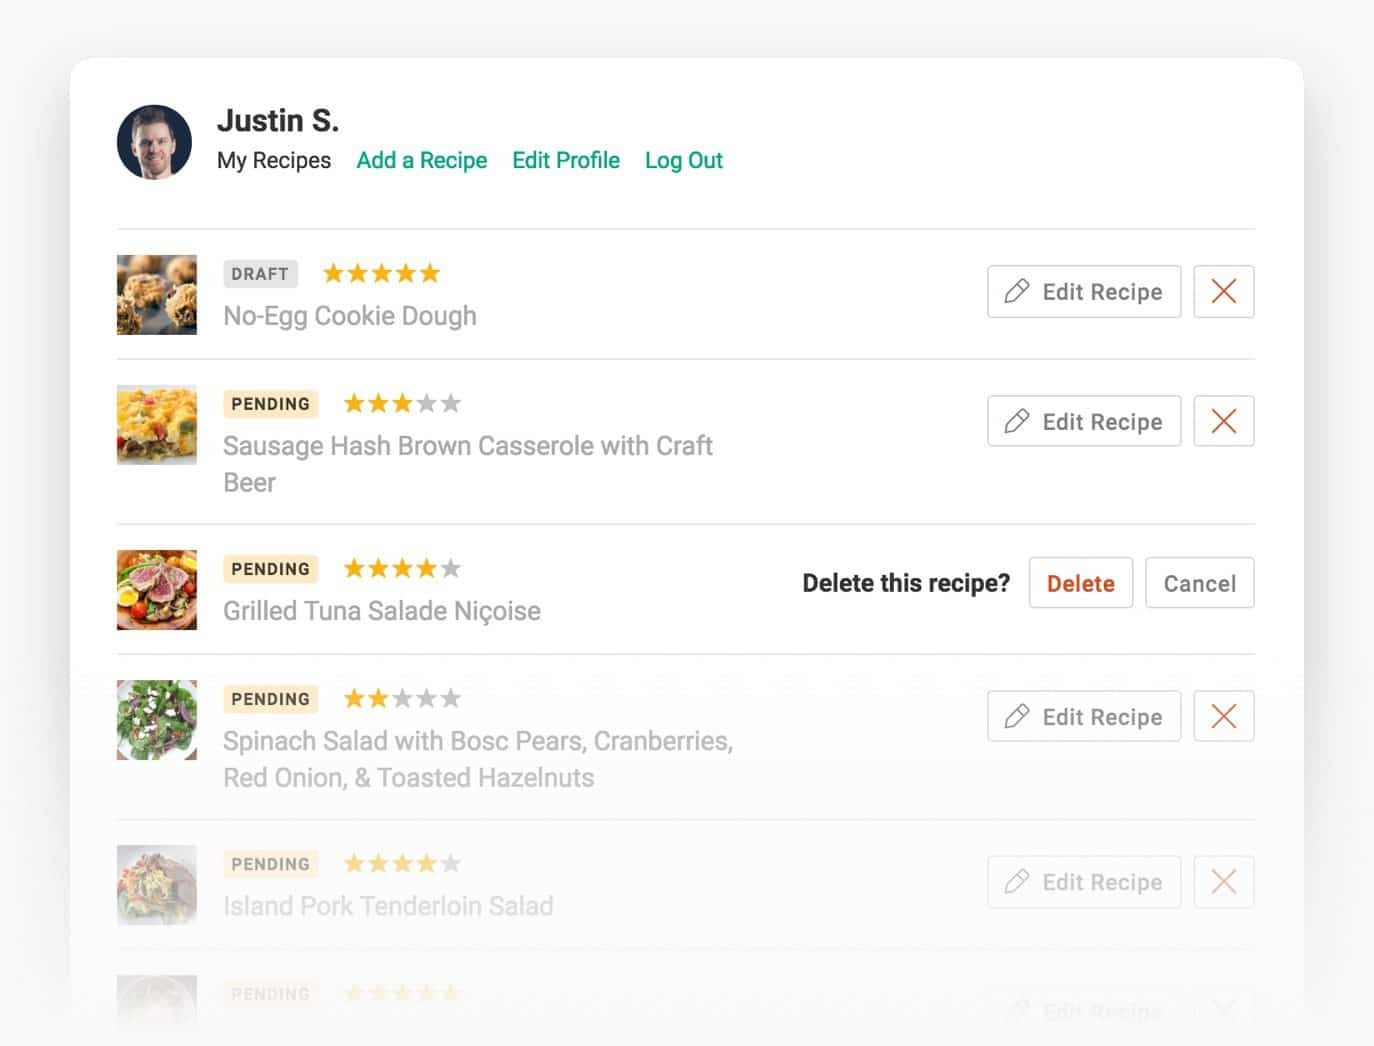Click the Grilled Tuna Salade Niçoise photo
1374x1046 pixels.
[x=157, y=589]
